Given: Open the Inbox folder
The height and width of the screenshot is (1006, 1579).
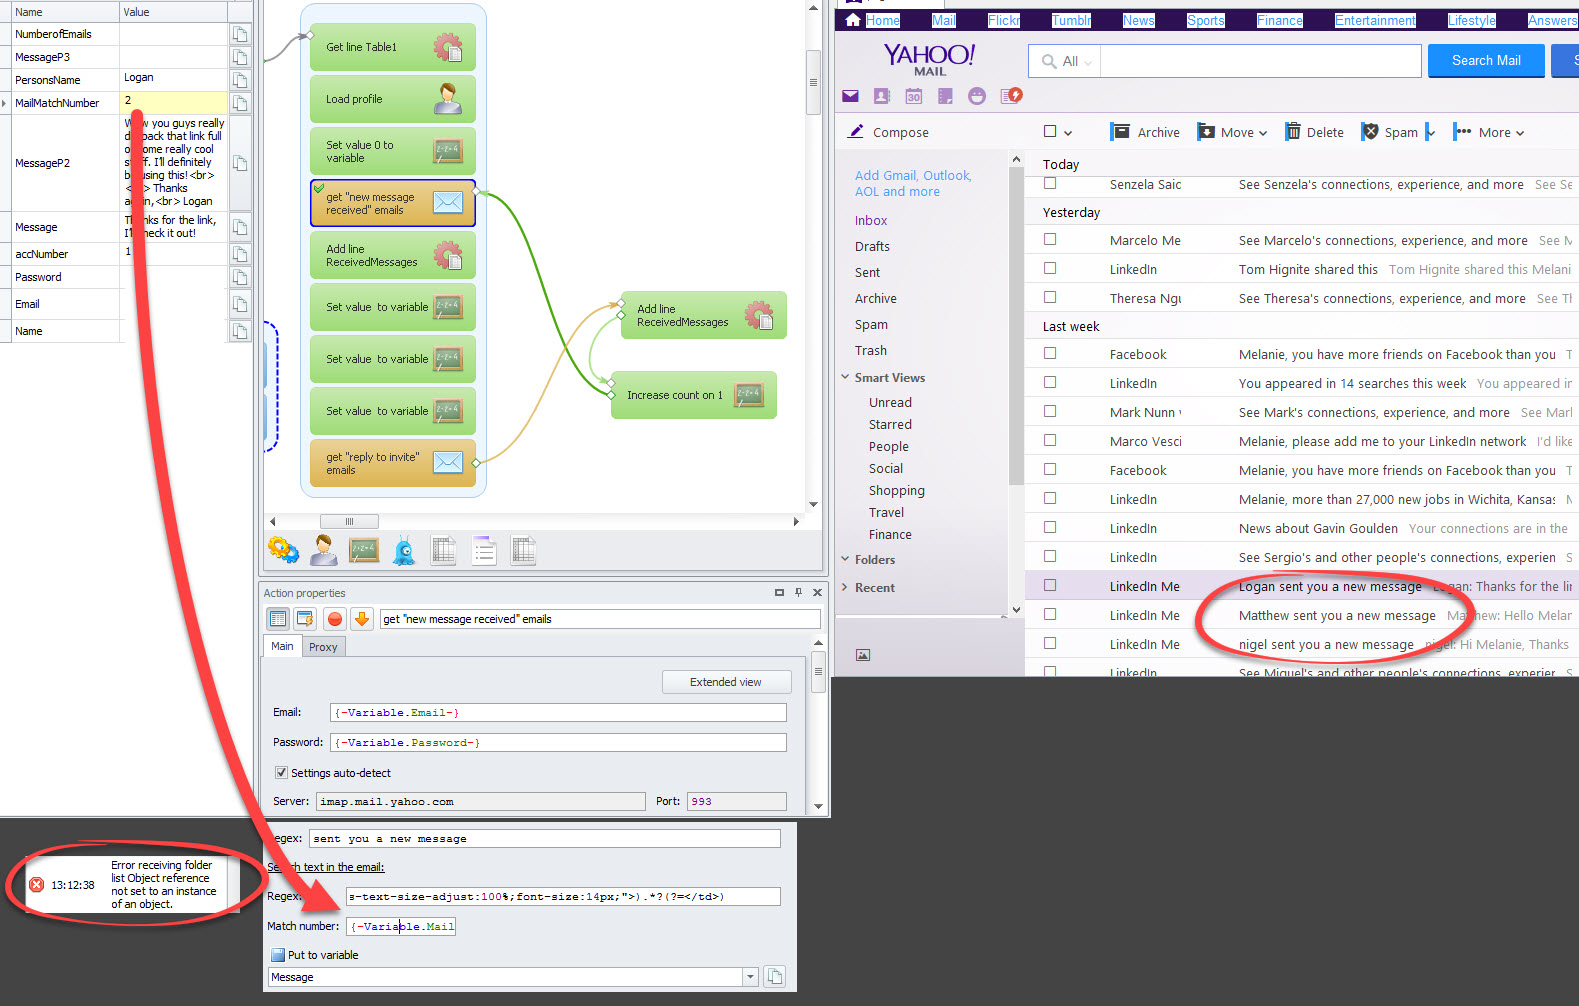Looking at the screenshot, I should pos(871,220).
